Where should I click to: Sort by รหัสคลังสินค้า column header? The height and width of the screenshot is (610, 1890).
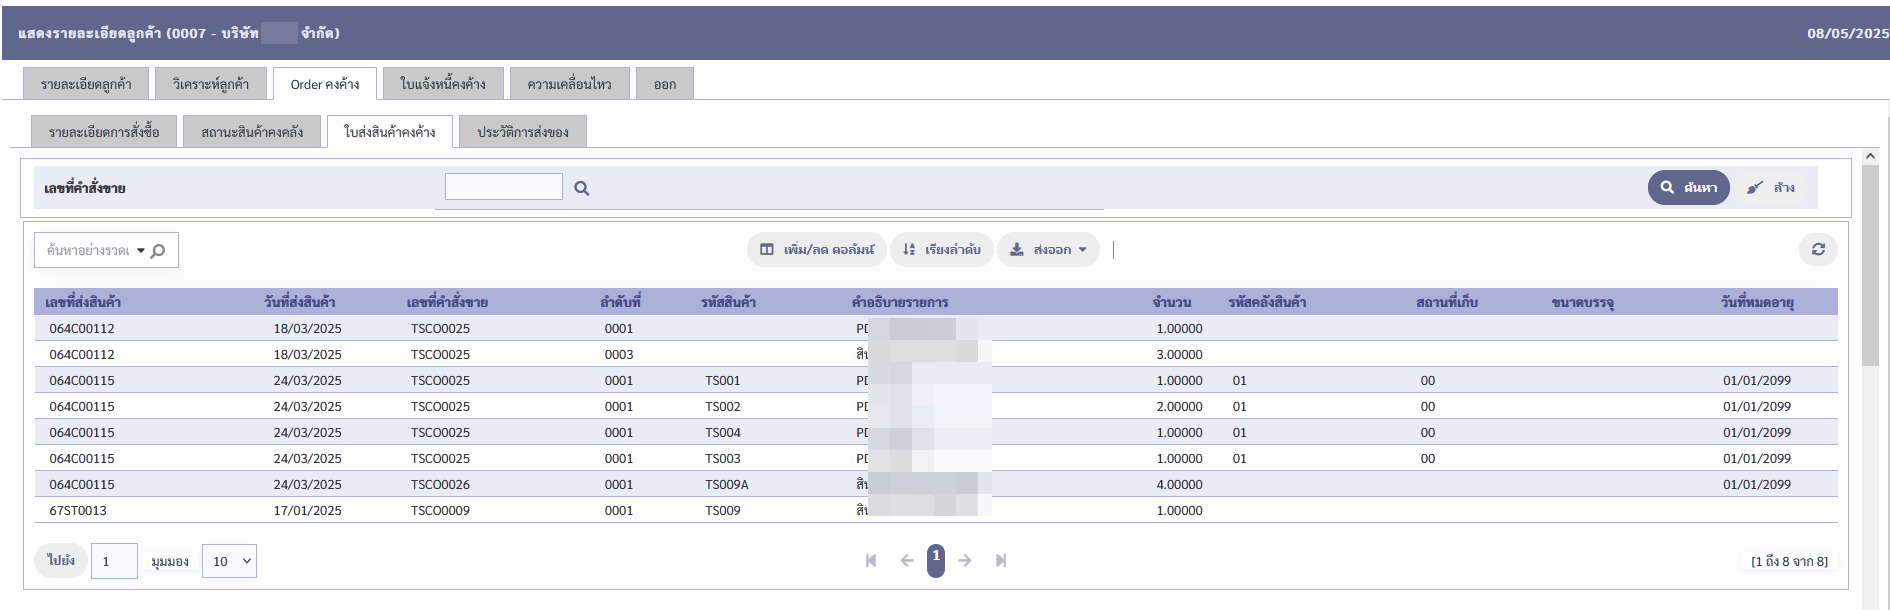tap(1267, 302)
